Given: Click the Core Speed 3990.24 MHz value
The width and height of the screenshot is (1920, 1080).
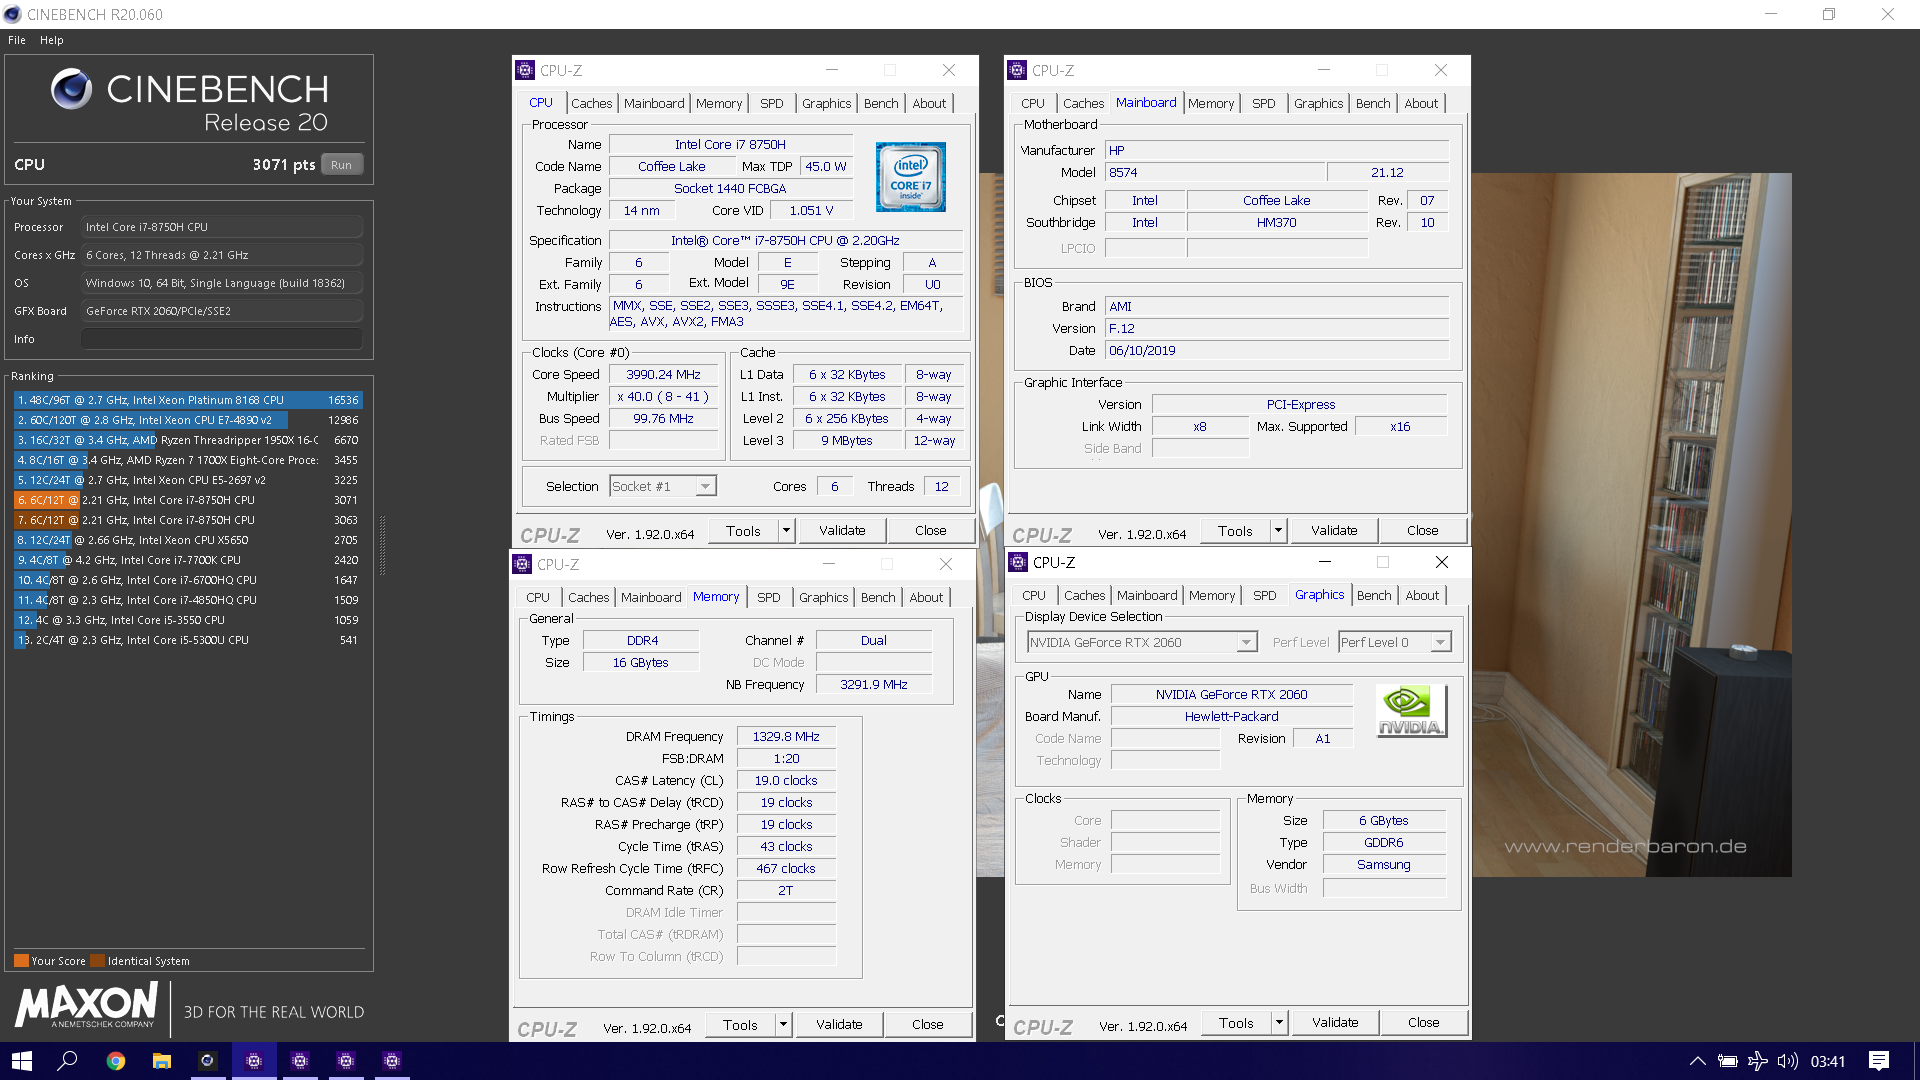Looking at the screenshot, I should click(x=663, y=375).
